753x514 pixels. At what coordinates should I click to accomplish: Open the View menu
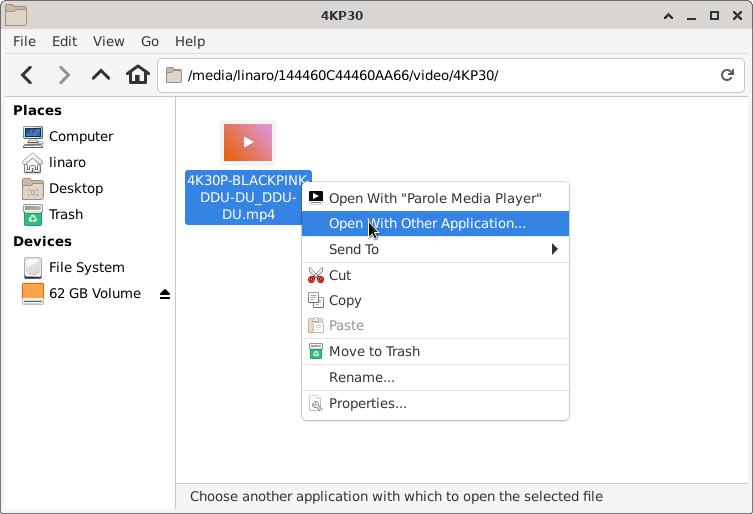point(109,41)
